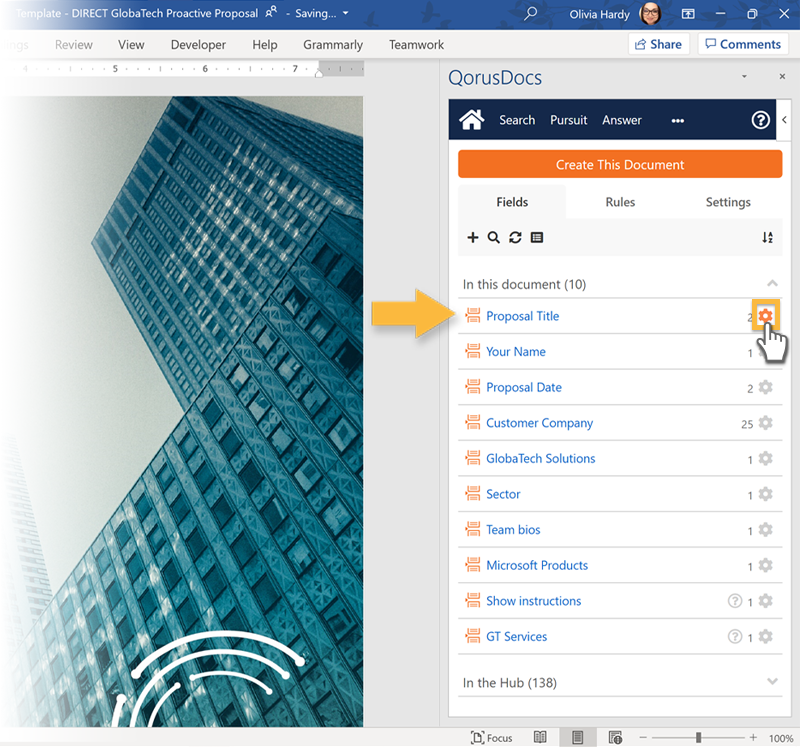Sort fields with the sort icon
Viewport: 800px width, 747px height.
pyautogui.click(x=767, y=238)
